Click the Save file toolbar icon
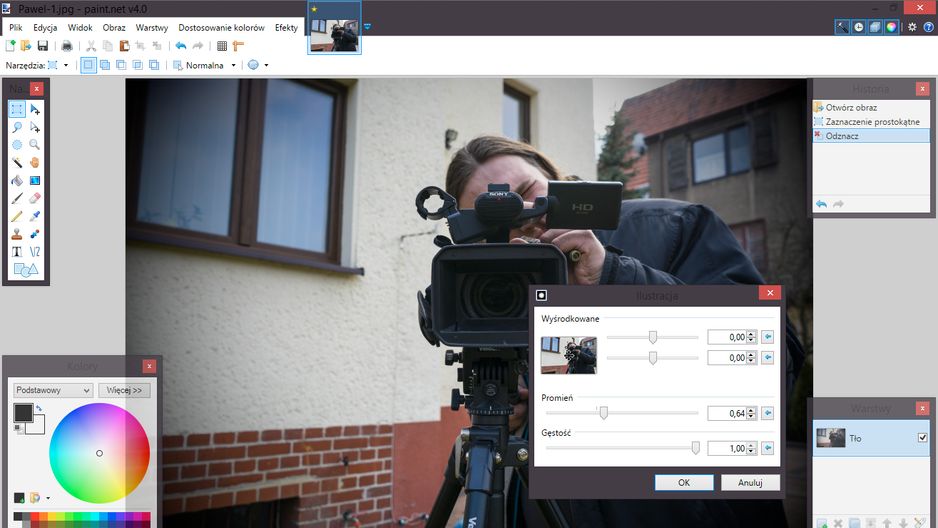 coord(42,46)
